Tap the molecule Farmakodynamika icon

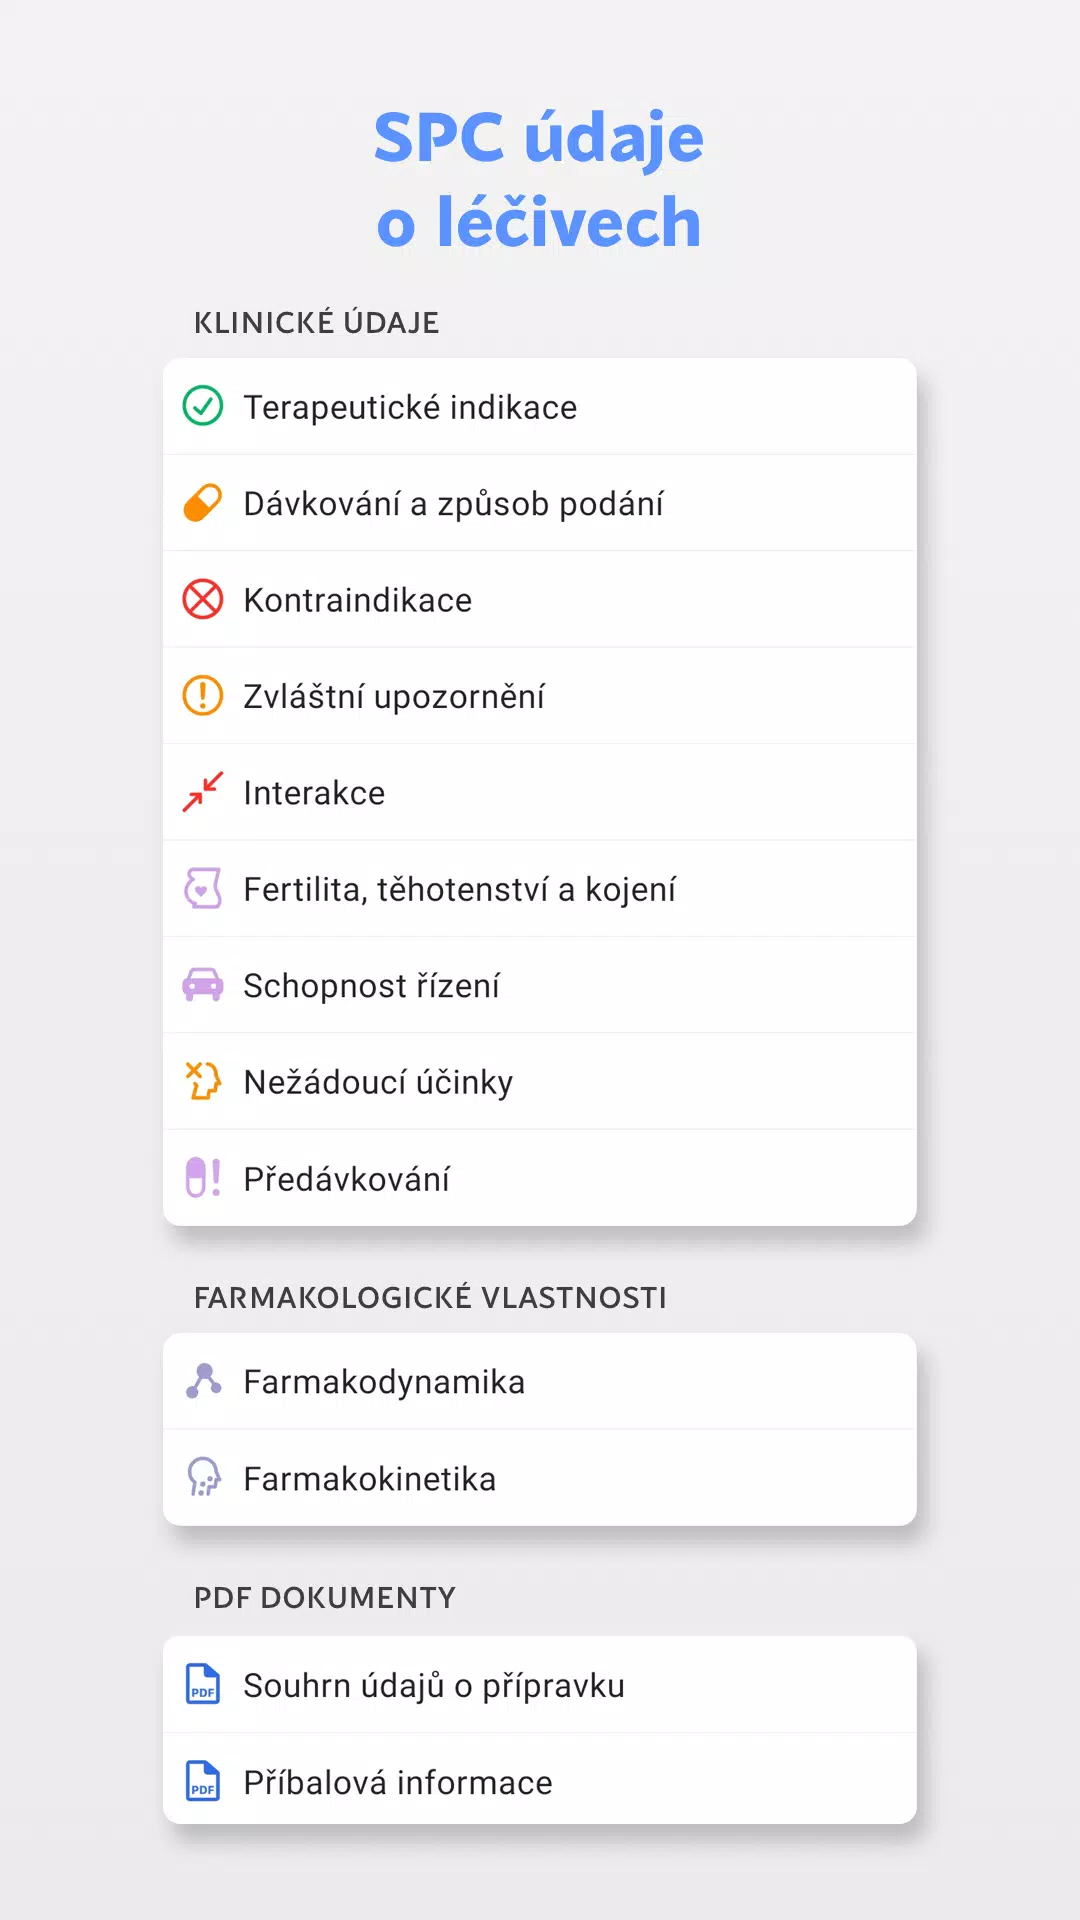204,1381
